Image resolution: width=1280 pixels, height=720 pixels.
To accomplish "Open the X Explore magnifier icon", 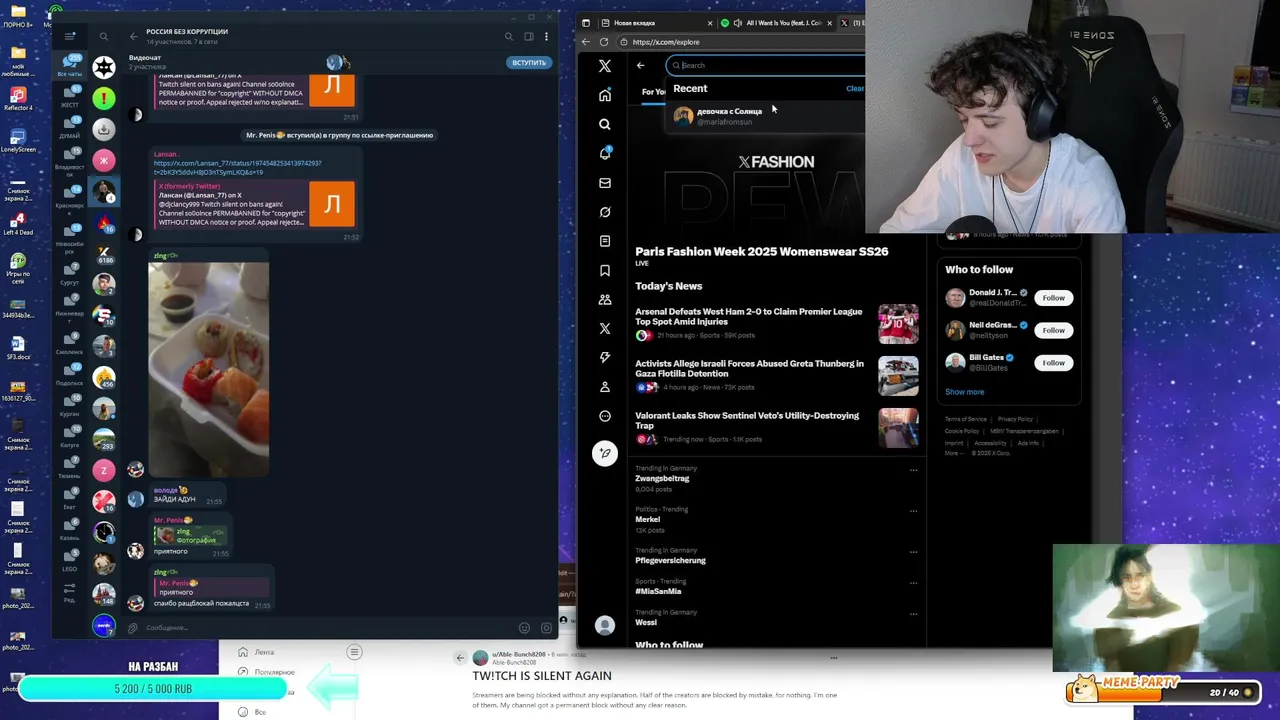I will (605, 124).
